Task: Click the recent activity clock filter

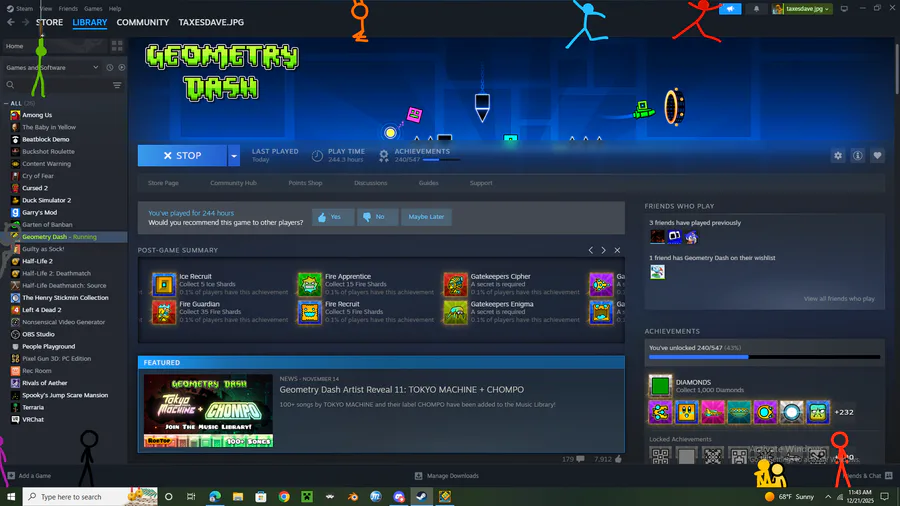Action: click(110, 67)
